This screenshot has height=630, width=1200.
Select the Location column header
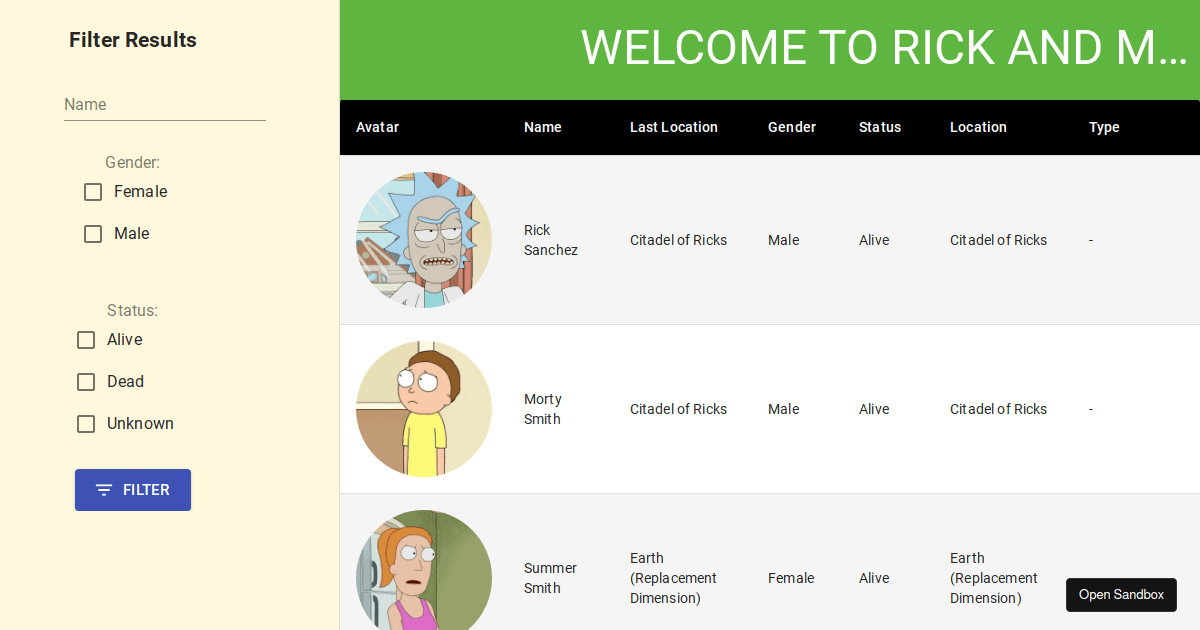click(978, 127)
